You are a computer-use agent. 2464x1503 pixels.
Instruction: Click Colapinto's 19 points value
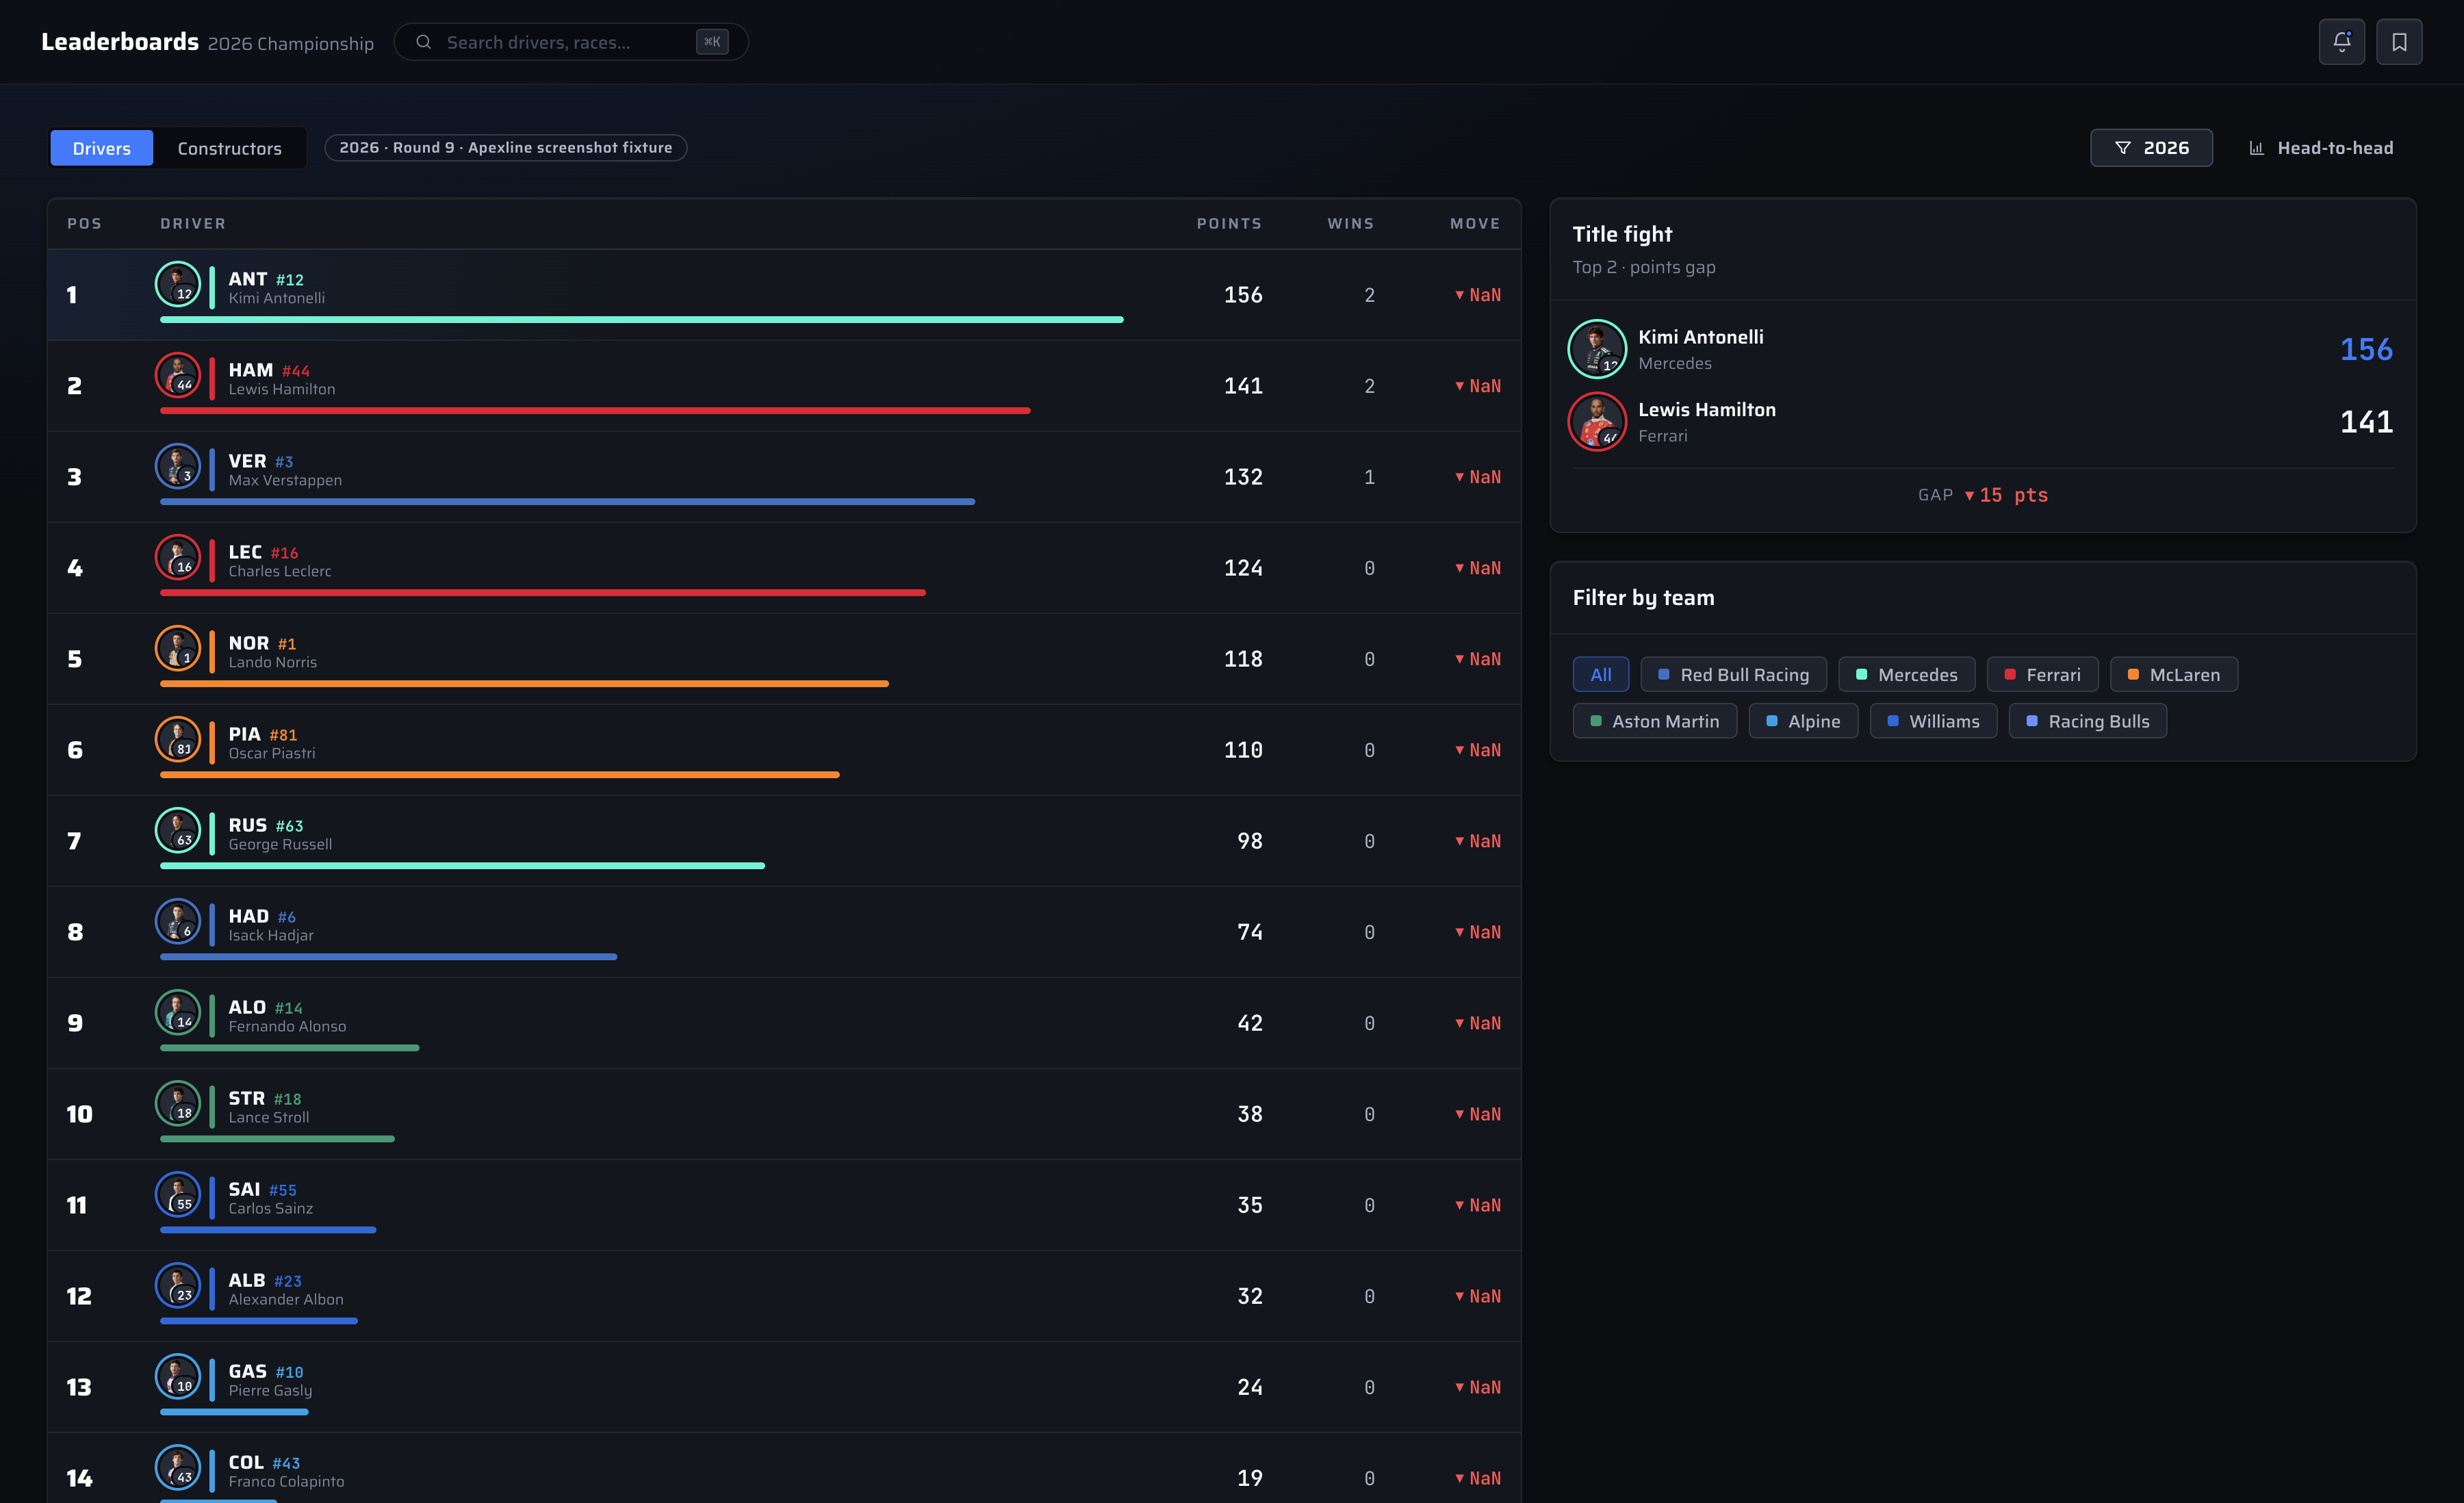(1250, 1478)
